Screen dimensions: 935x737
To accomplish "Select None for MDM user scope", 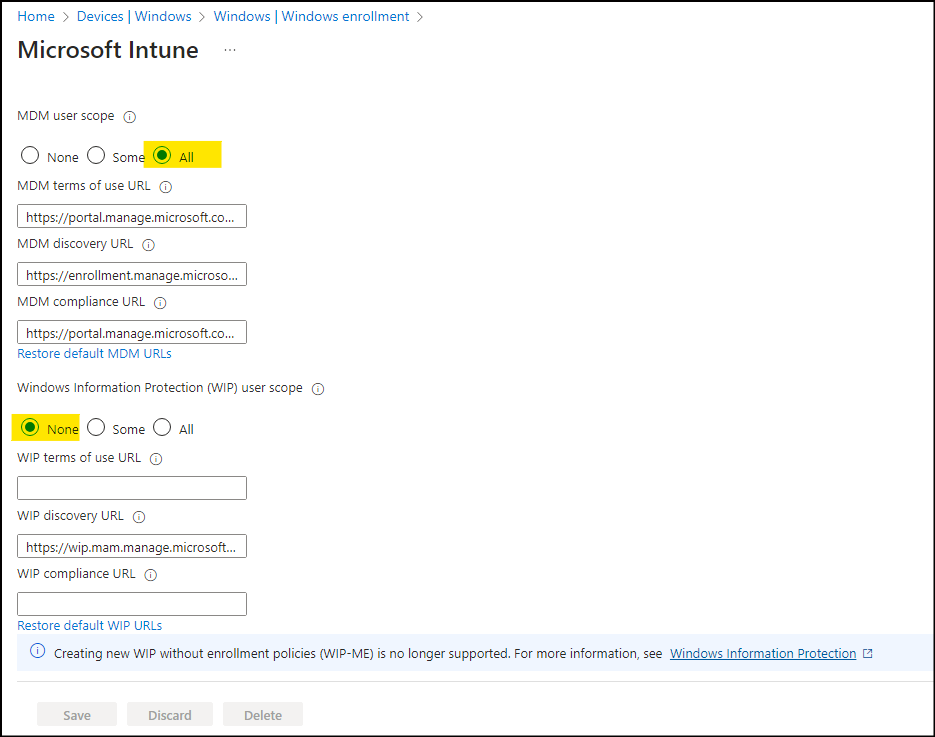I will pos(30,156).
